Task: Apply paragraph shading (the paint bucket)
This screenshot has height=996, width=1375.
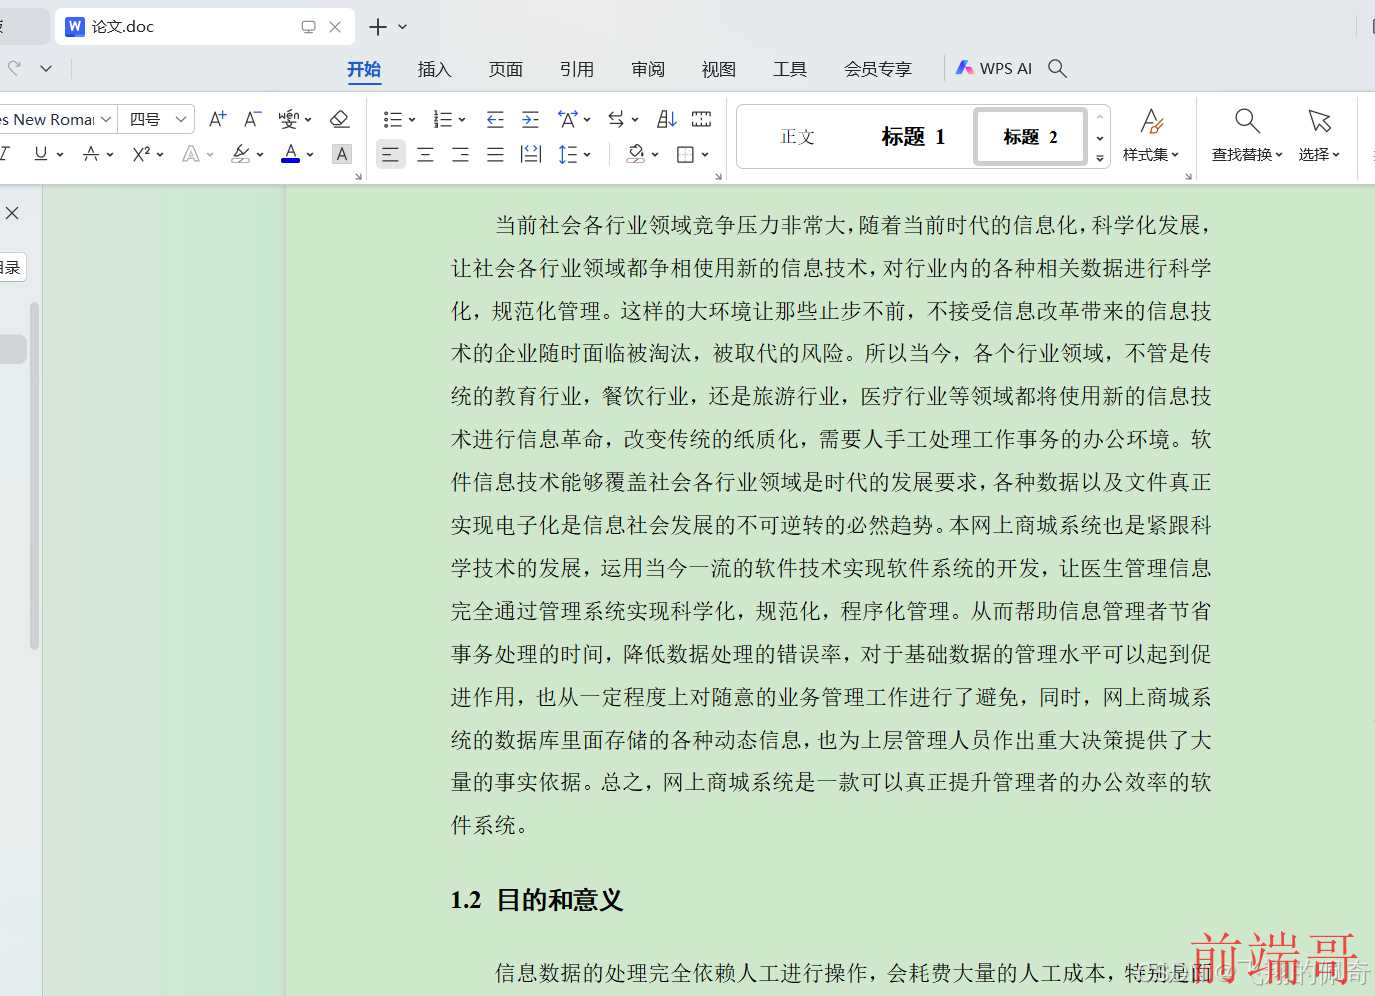Action: tap(636, 154)
